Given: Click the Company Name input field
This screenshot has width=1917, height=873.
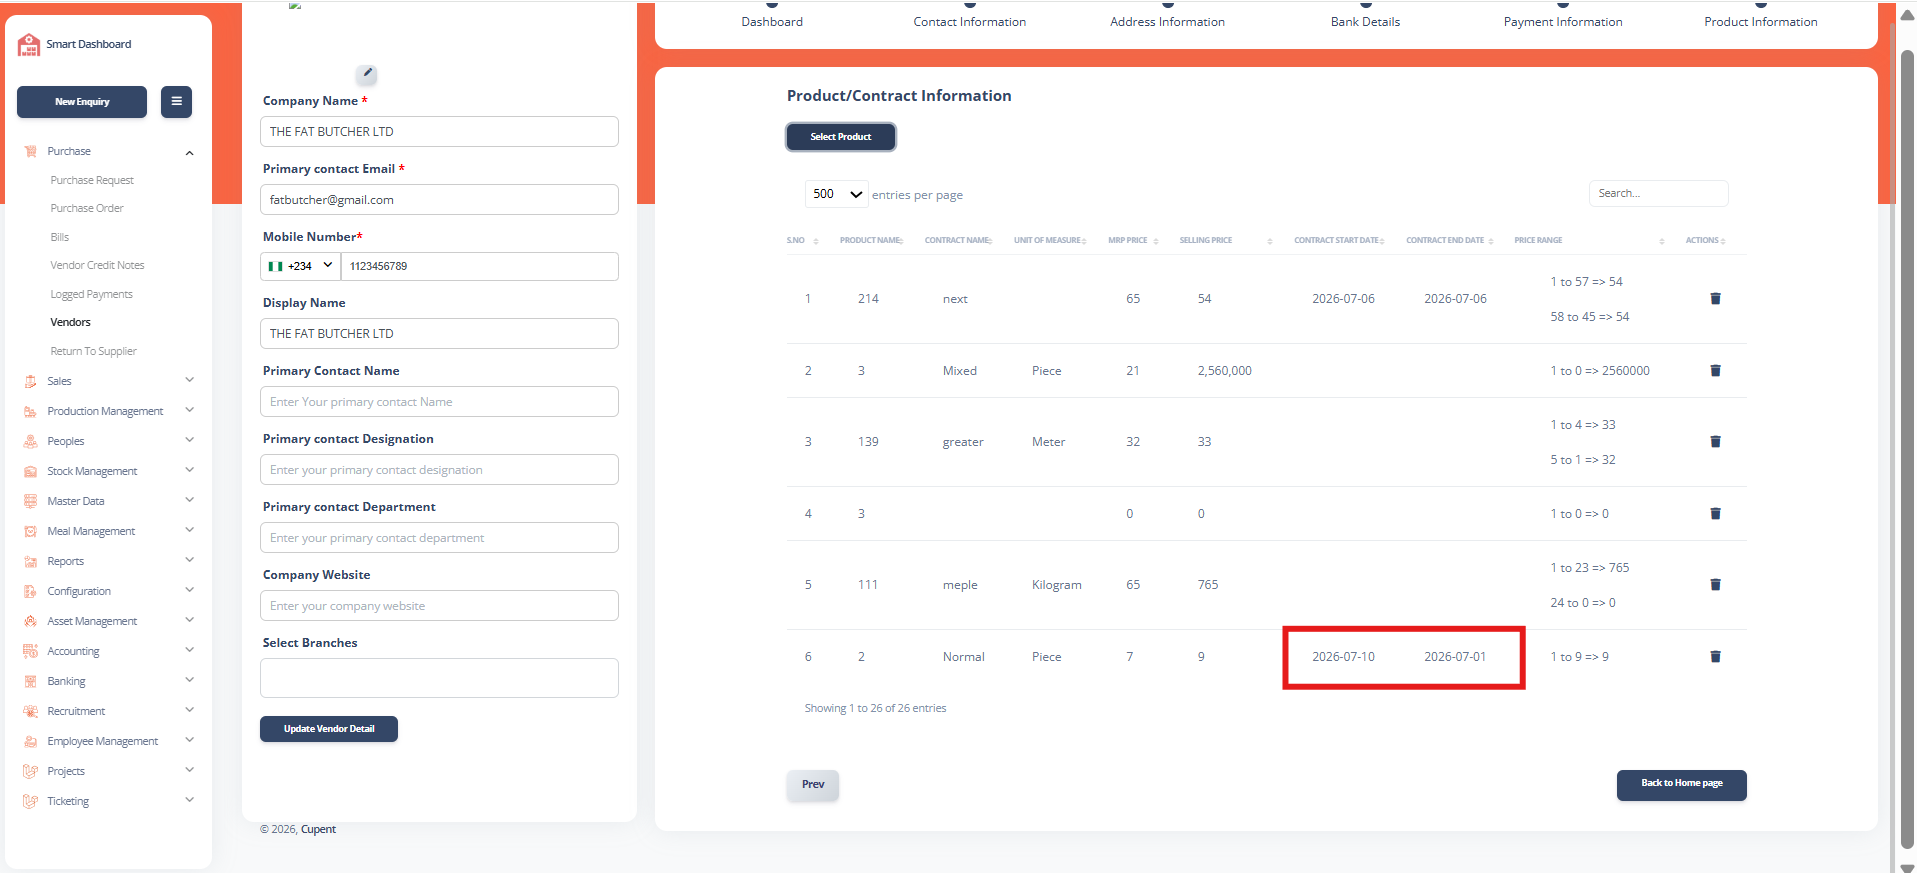Looking at the screenshot, I should 439,131.
